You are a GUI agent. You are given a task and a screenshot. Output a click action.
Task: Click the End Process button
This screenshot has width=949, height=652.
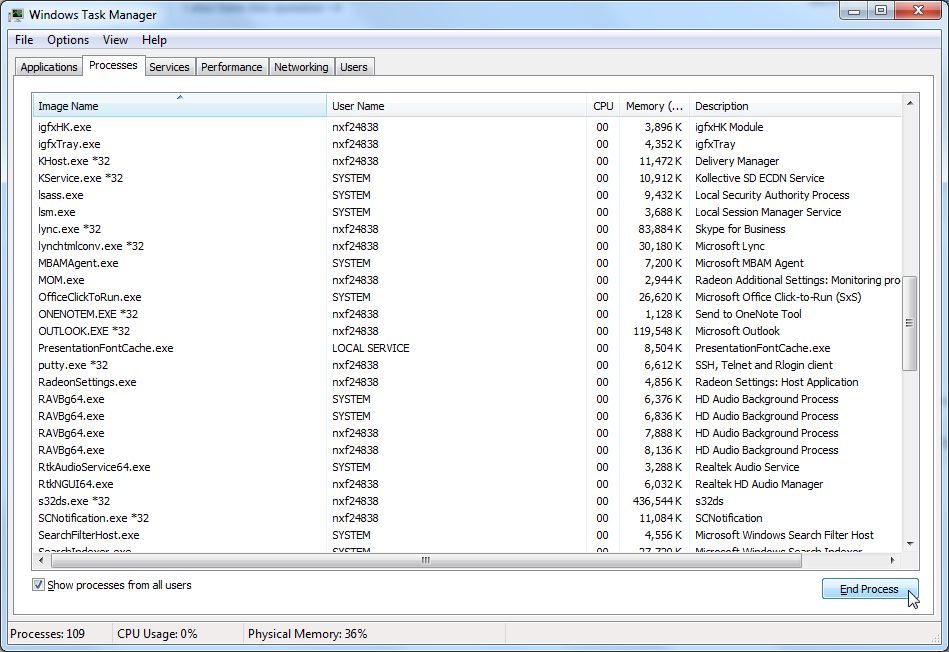pyautogui.click(x=870, y=589)
